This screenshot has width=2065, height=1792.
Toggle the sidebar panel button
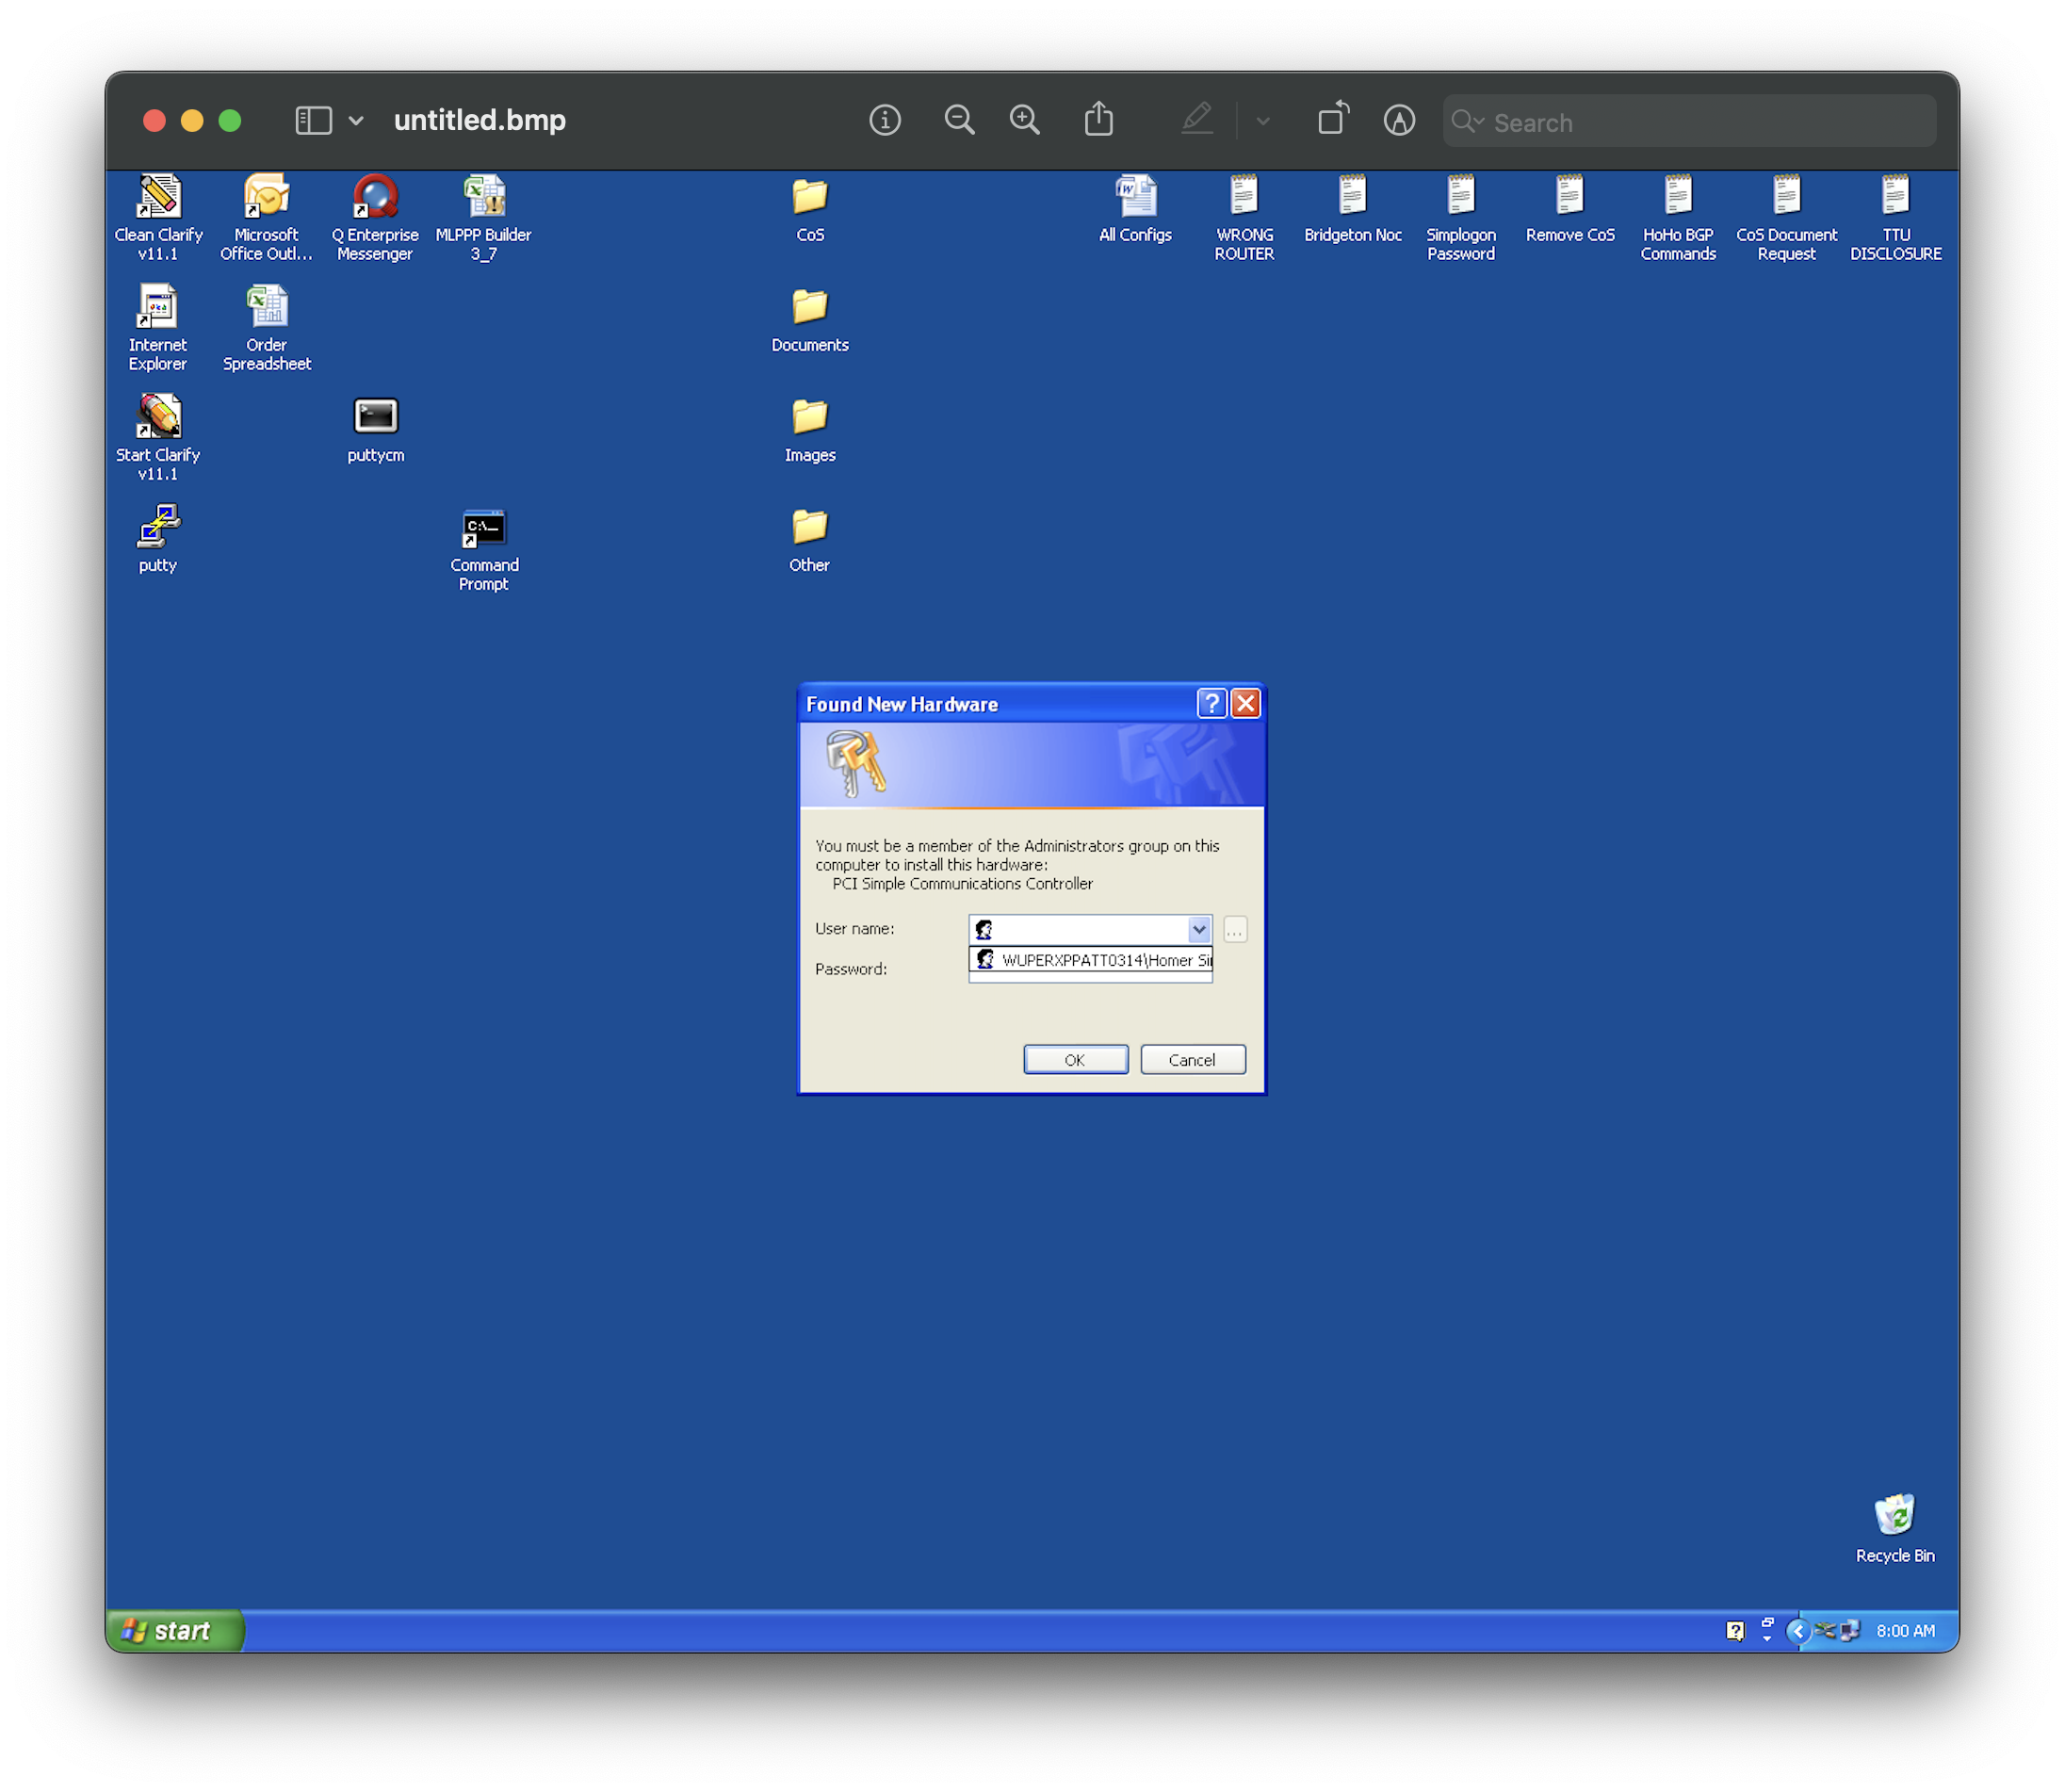313,121
